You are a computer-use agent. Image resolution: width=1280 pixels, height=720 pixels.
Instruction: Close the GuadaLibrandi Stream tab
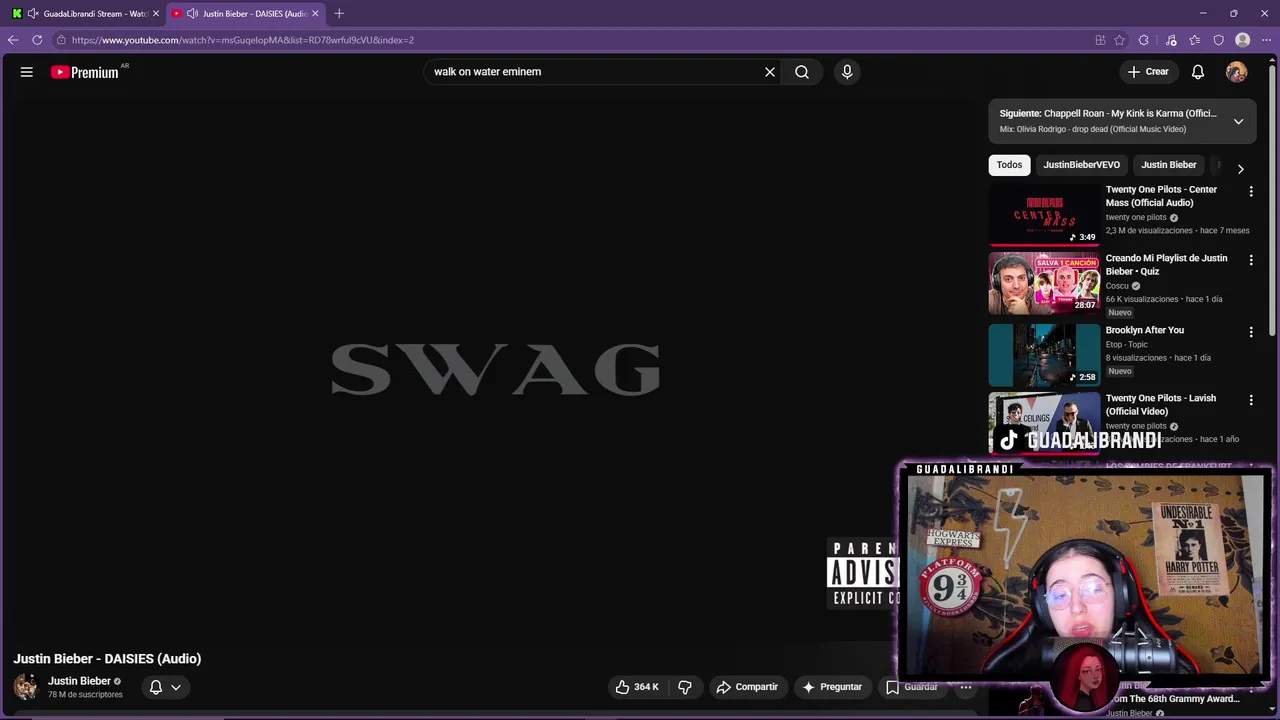point(156,13)
